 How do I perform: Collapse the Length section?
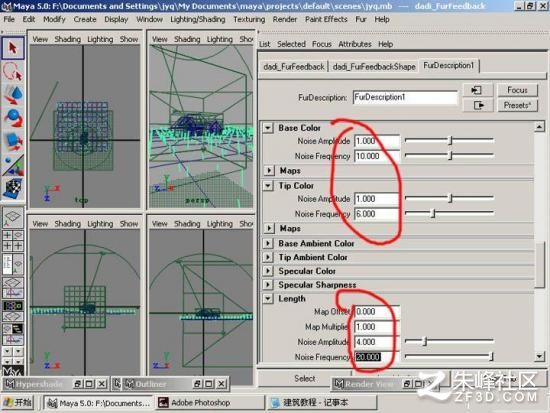pyautogui.click(x=268, y=299)
